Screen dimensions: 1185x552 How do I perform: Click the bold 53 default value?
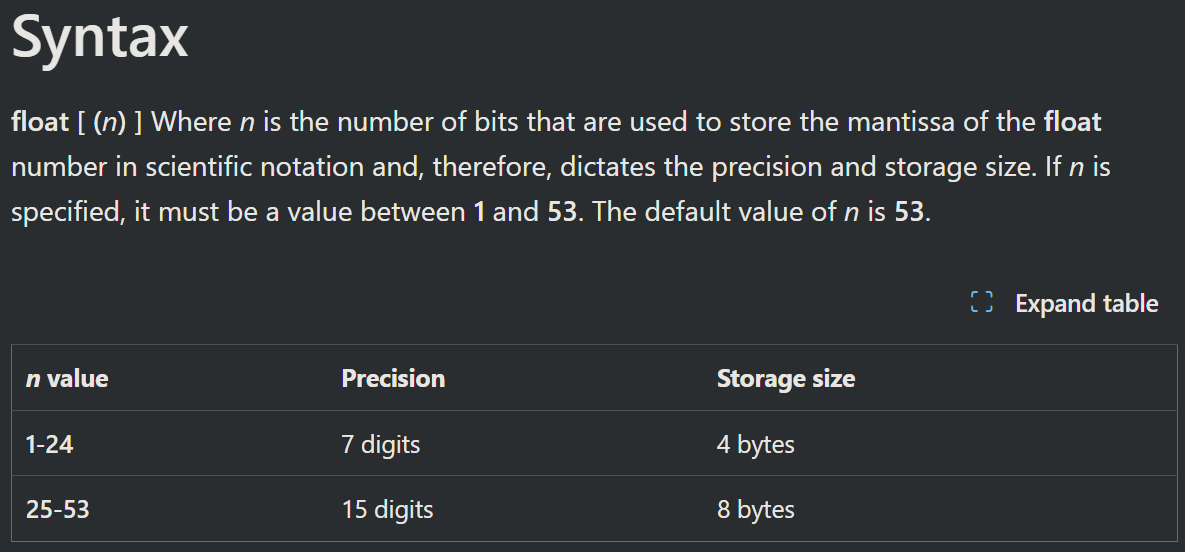point(910,212)
